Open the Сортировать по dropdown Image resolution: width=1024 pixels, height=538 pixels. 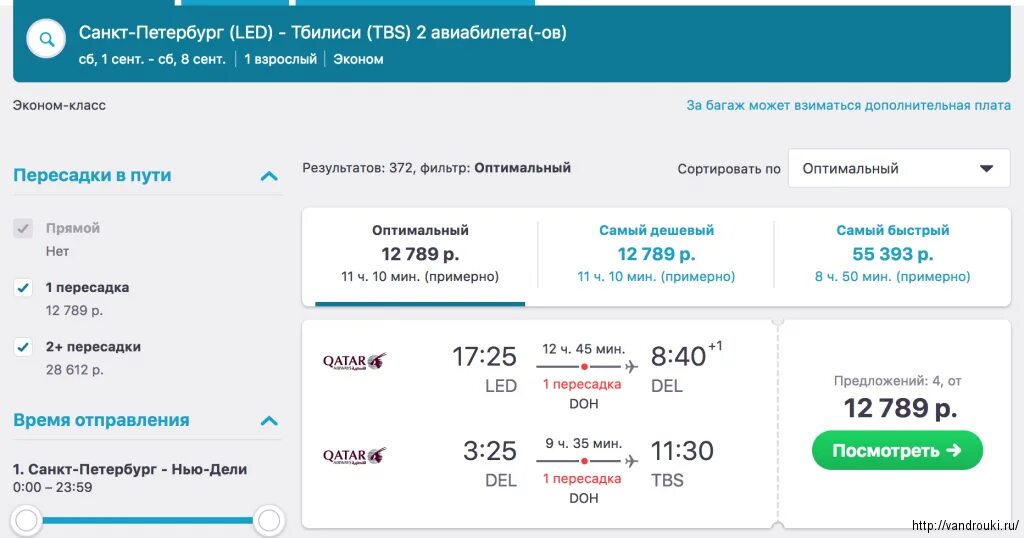[899, 168]
